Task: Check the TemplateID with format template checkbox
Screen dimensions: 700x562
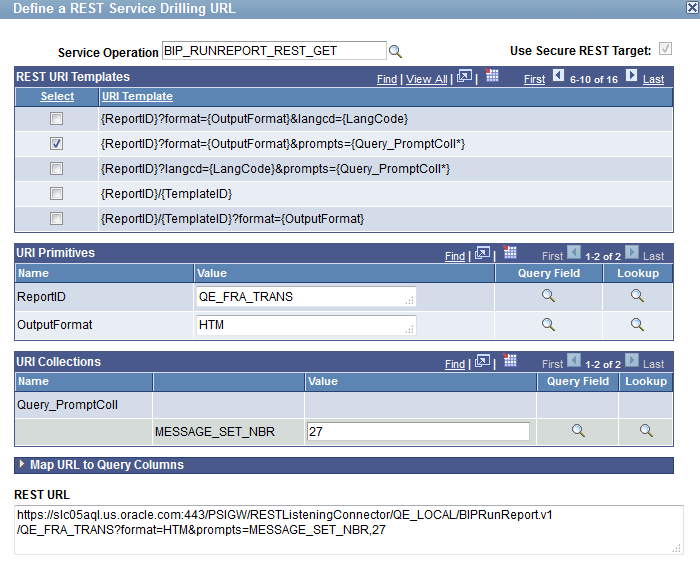Action: tap(56, 219)
